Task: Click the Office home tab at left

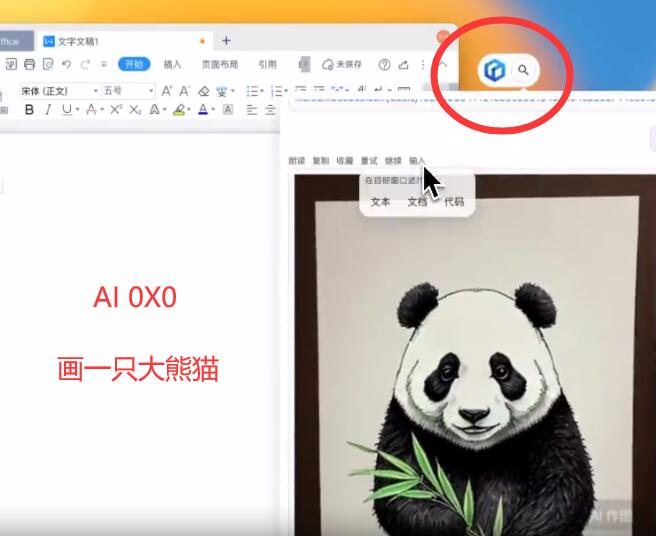Action: (x=16, y=41)
